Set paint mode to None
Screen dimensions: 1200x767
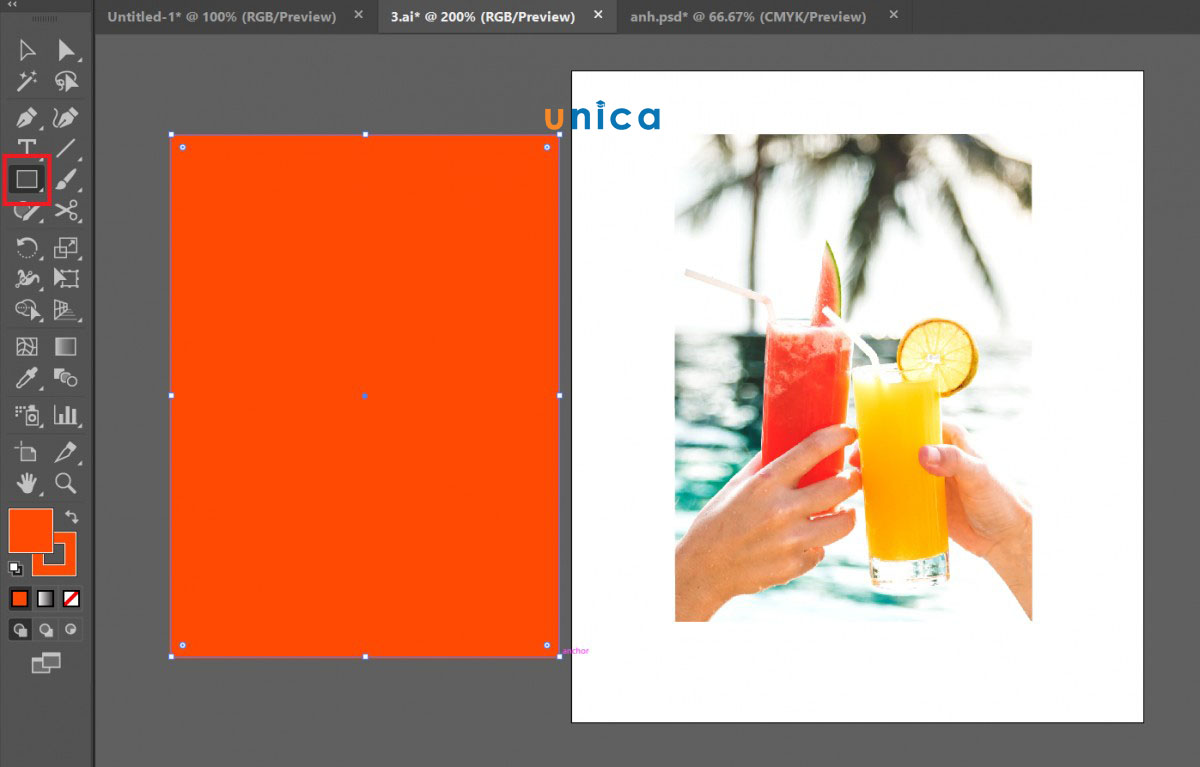(71, 599)
